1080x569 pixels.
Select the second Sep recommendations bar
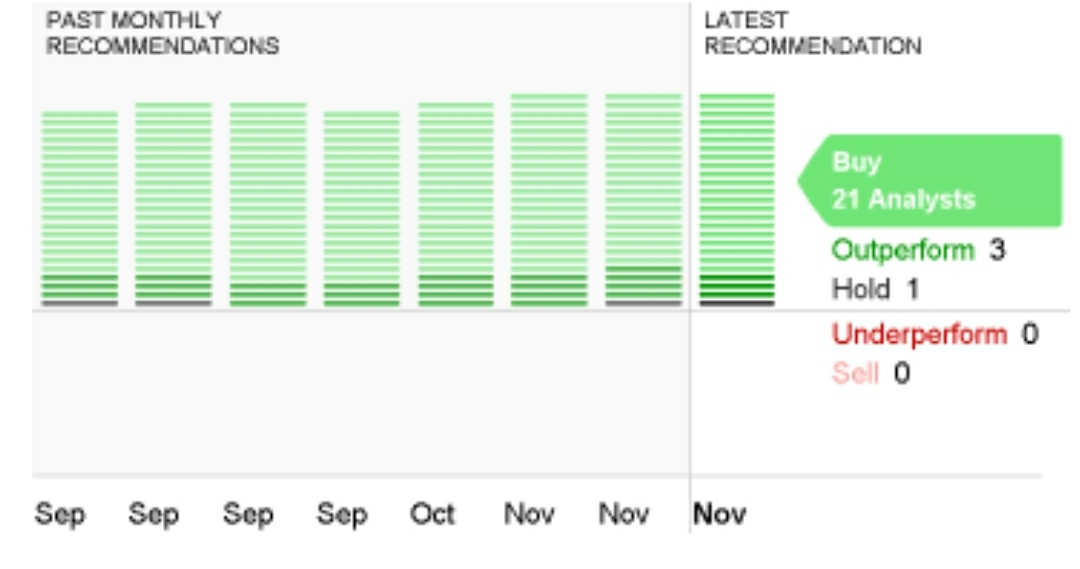[x=174, y=204]
